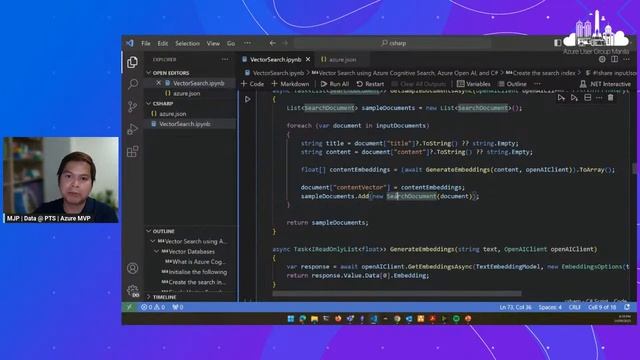Open the Edit menu
Screen dimensions: 640x360
coord(162,43)
